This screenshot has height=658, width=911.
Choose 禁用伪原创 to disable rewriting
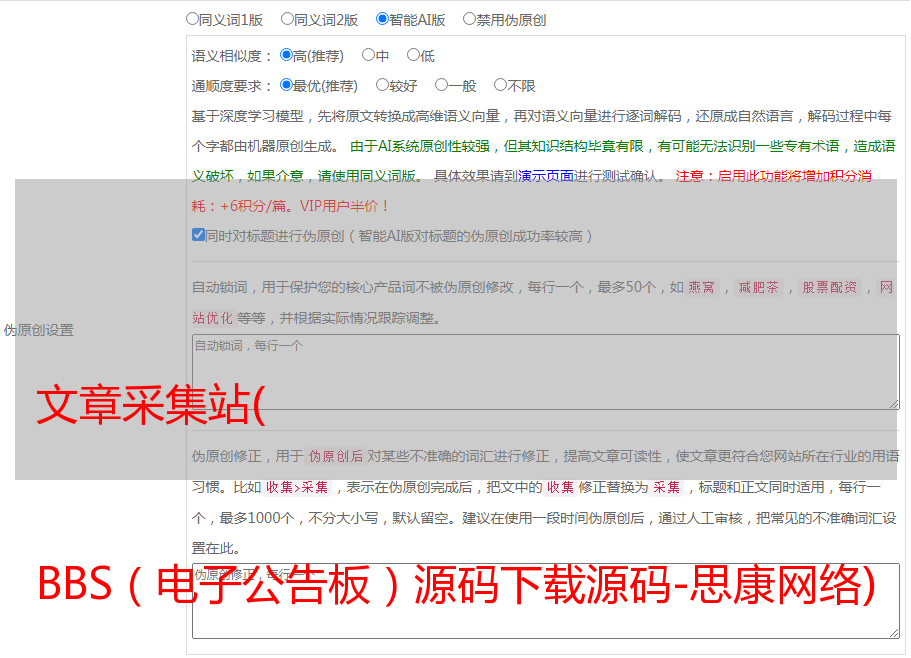tap(469, 18)
